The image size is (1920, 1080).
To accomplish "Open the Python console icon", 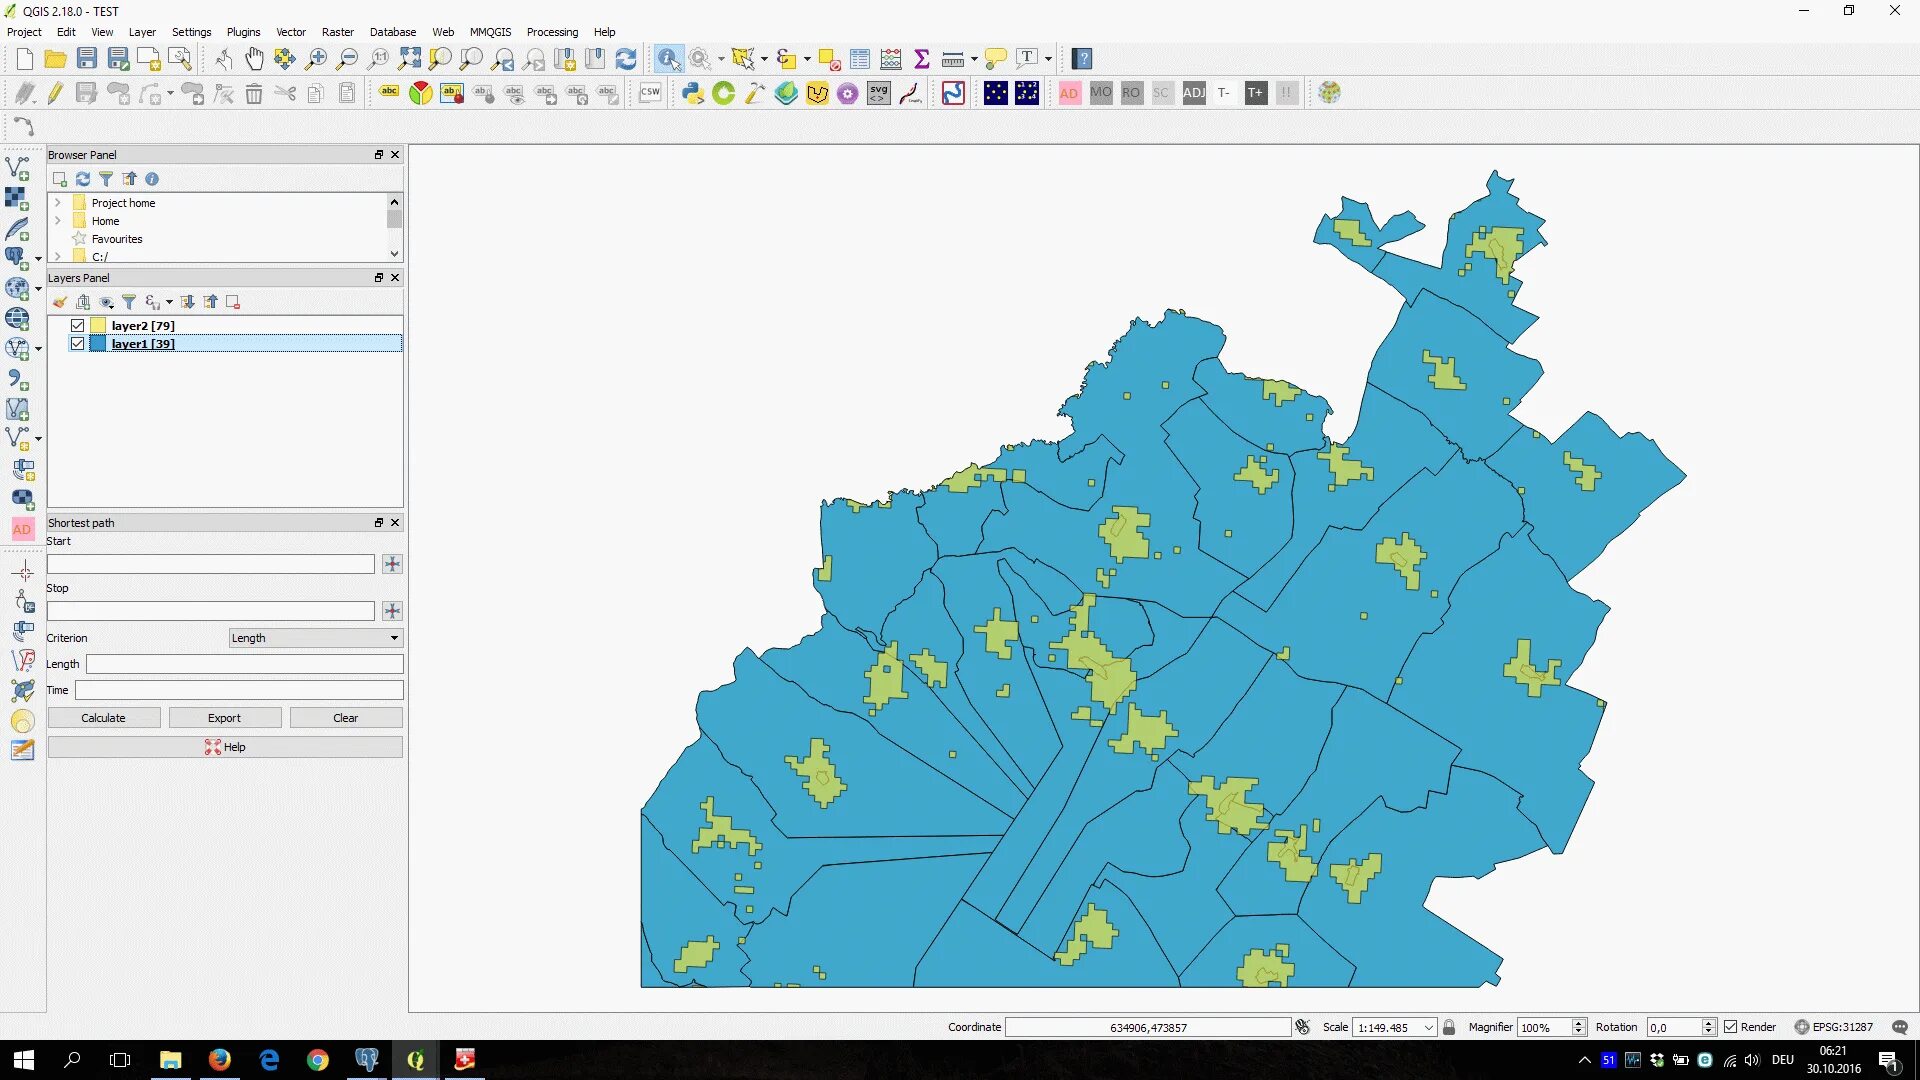I will click(692, 93).
